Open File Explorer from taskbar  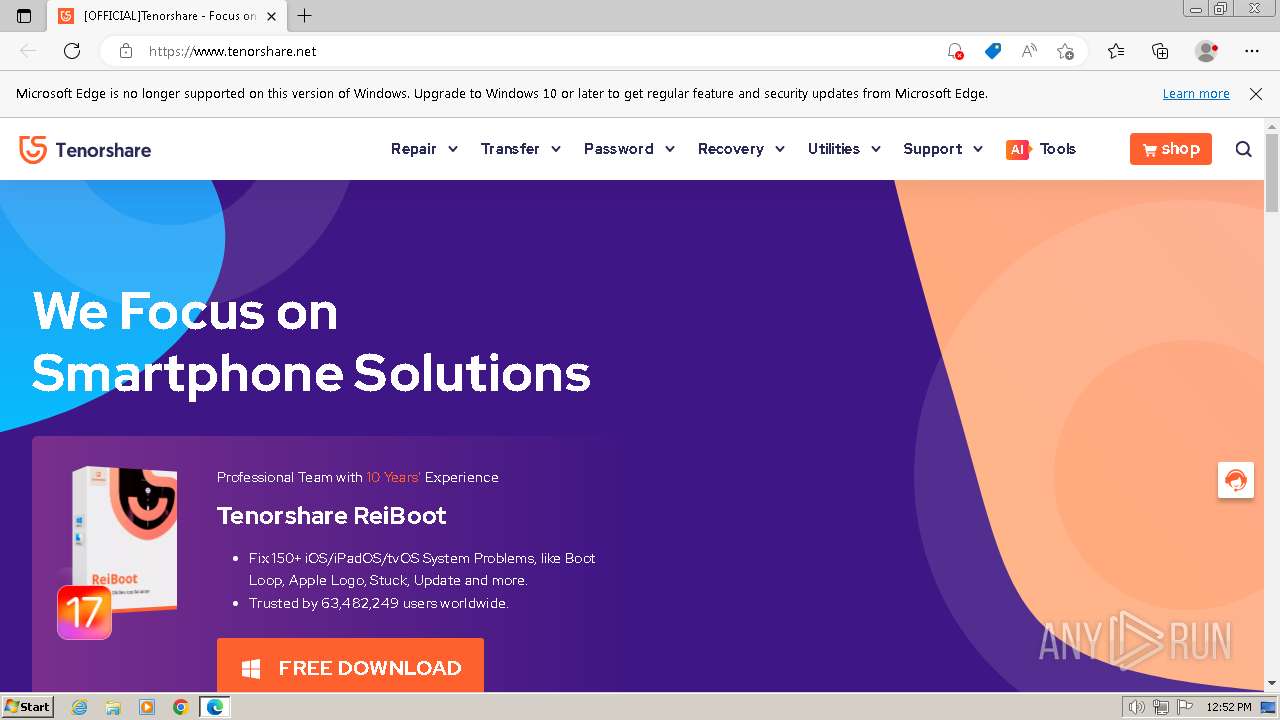coord(113,707)
